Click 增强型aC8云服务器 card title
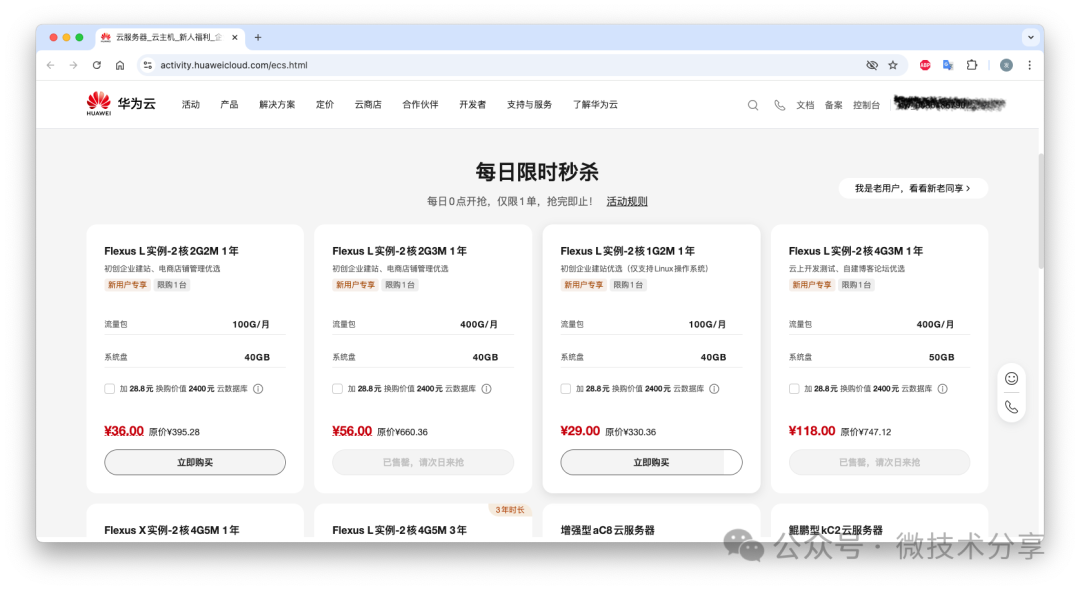Image resolution: width=1080 pixels, height=590 pixels. [x=608, y=530]
